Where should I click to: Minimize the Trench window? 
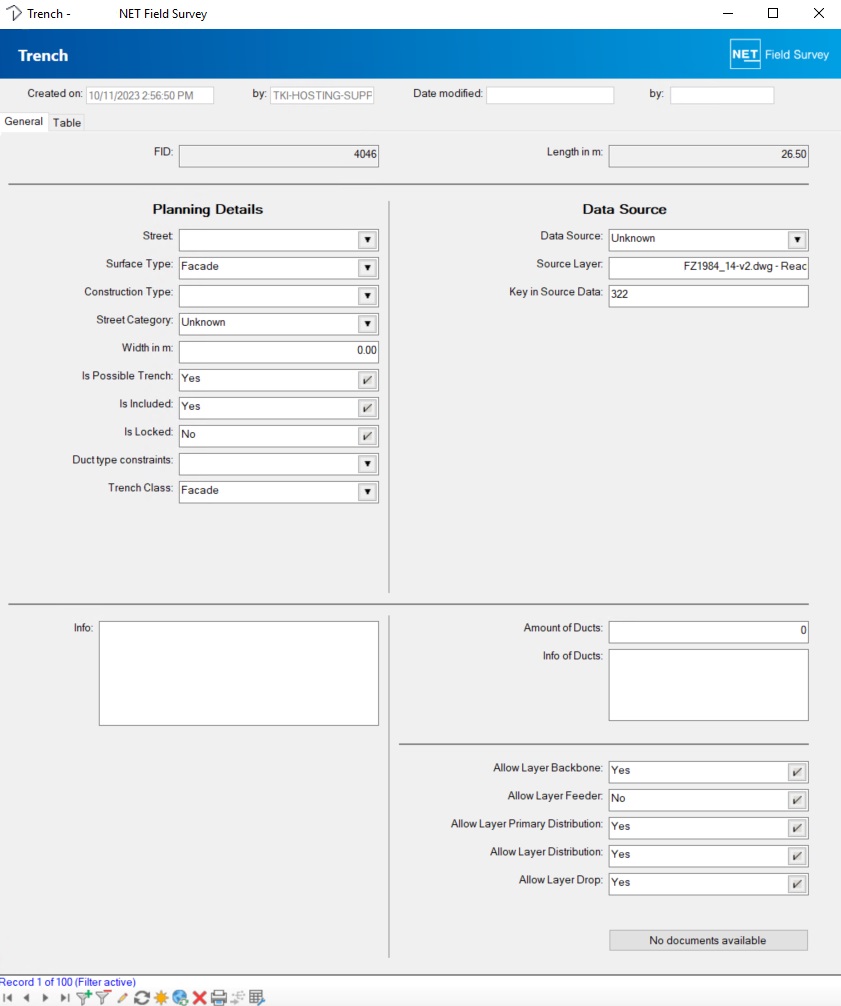(x=727, y=13)
